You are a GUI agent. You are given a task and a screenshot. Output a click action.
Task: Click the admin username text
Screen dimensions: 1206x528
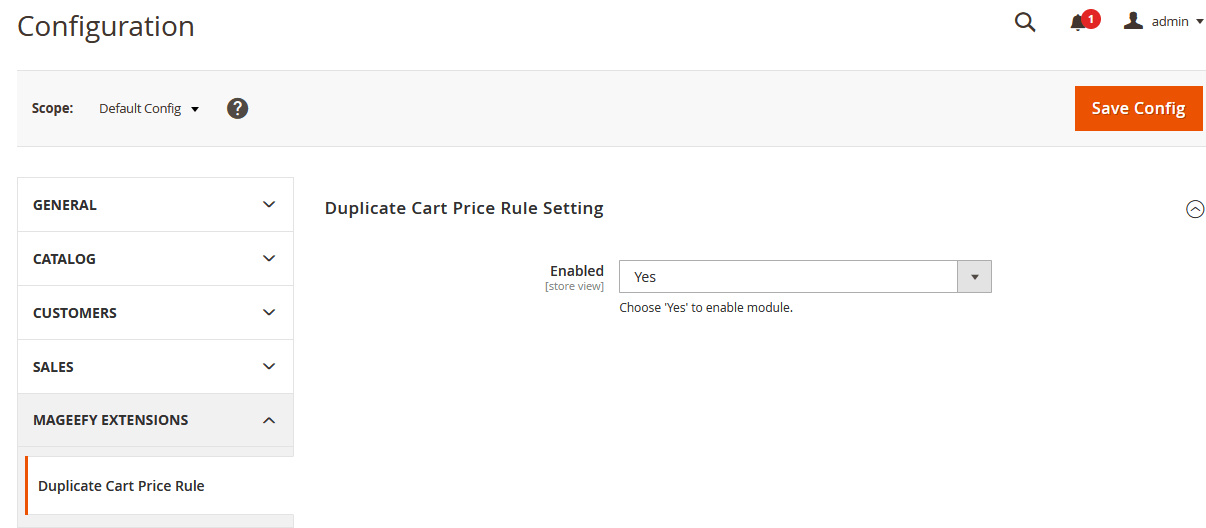click(1169, 22)
